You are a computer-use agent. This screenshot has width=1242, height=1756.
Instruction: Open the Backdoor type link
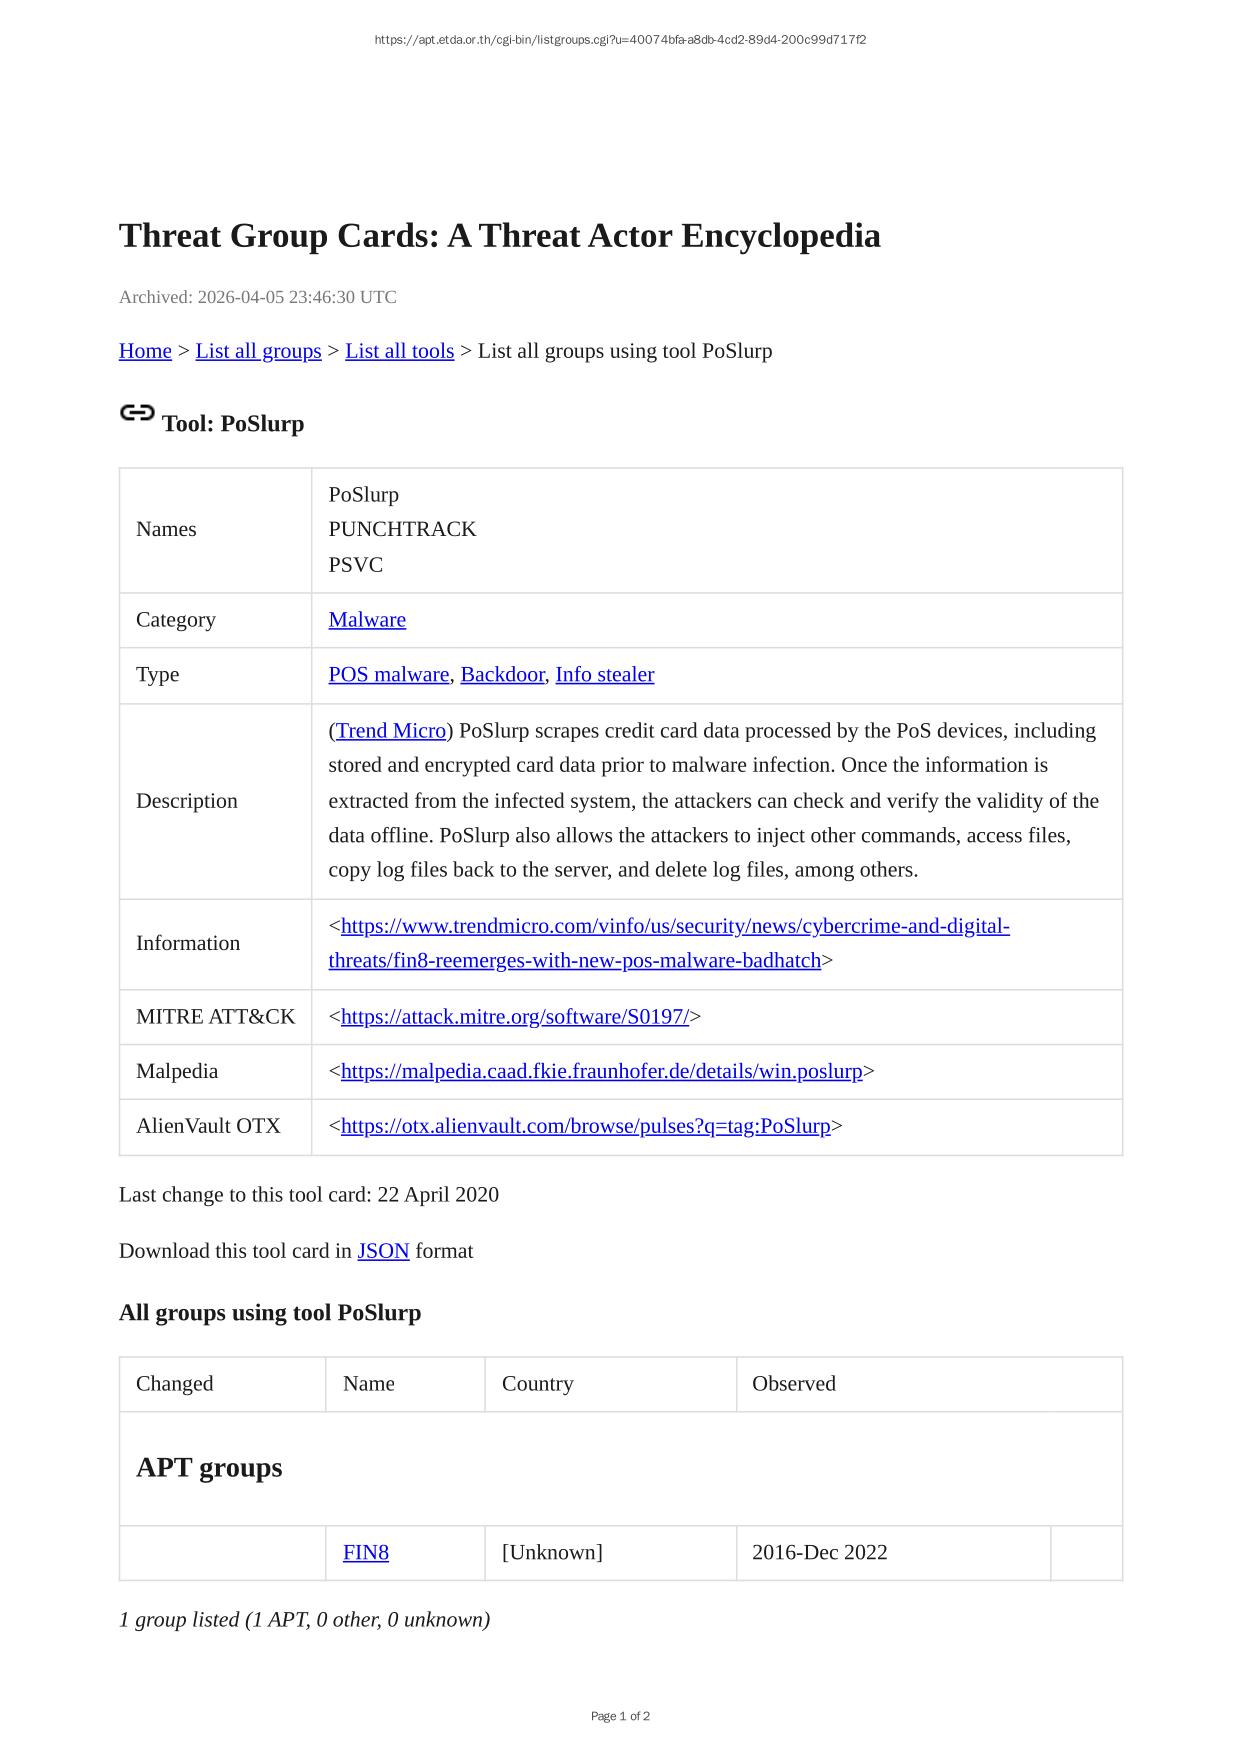point(502,675)
